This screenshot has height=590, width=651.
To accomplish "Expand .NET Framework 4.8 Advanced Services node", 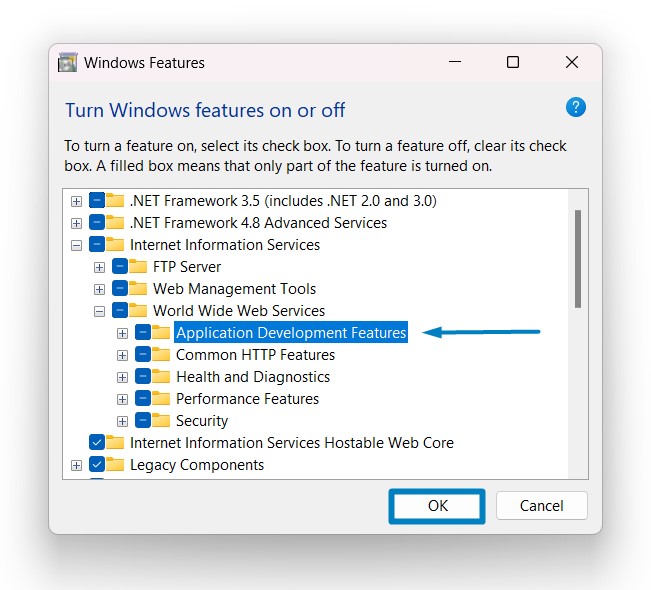I will click(76, 223).
